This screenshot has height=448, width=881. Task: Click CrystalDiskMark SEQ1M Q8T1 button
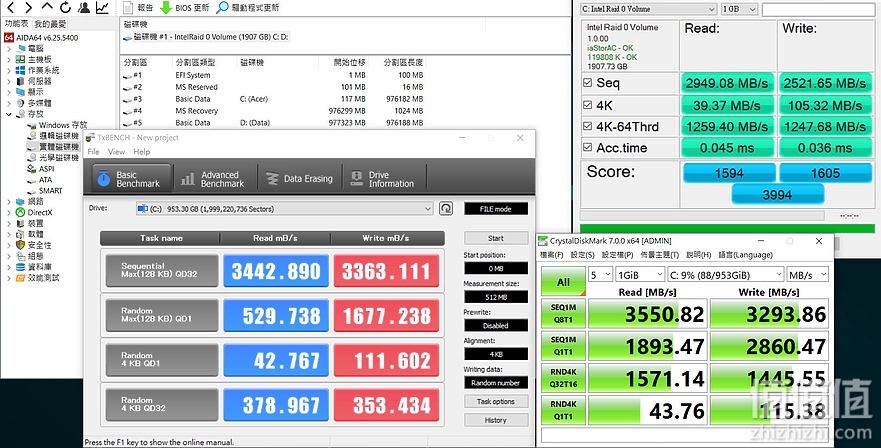pos(563,313)
